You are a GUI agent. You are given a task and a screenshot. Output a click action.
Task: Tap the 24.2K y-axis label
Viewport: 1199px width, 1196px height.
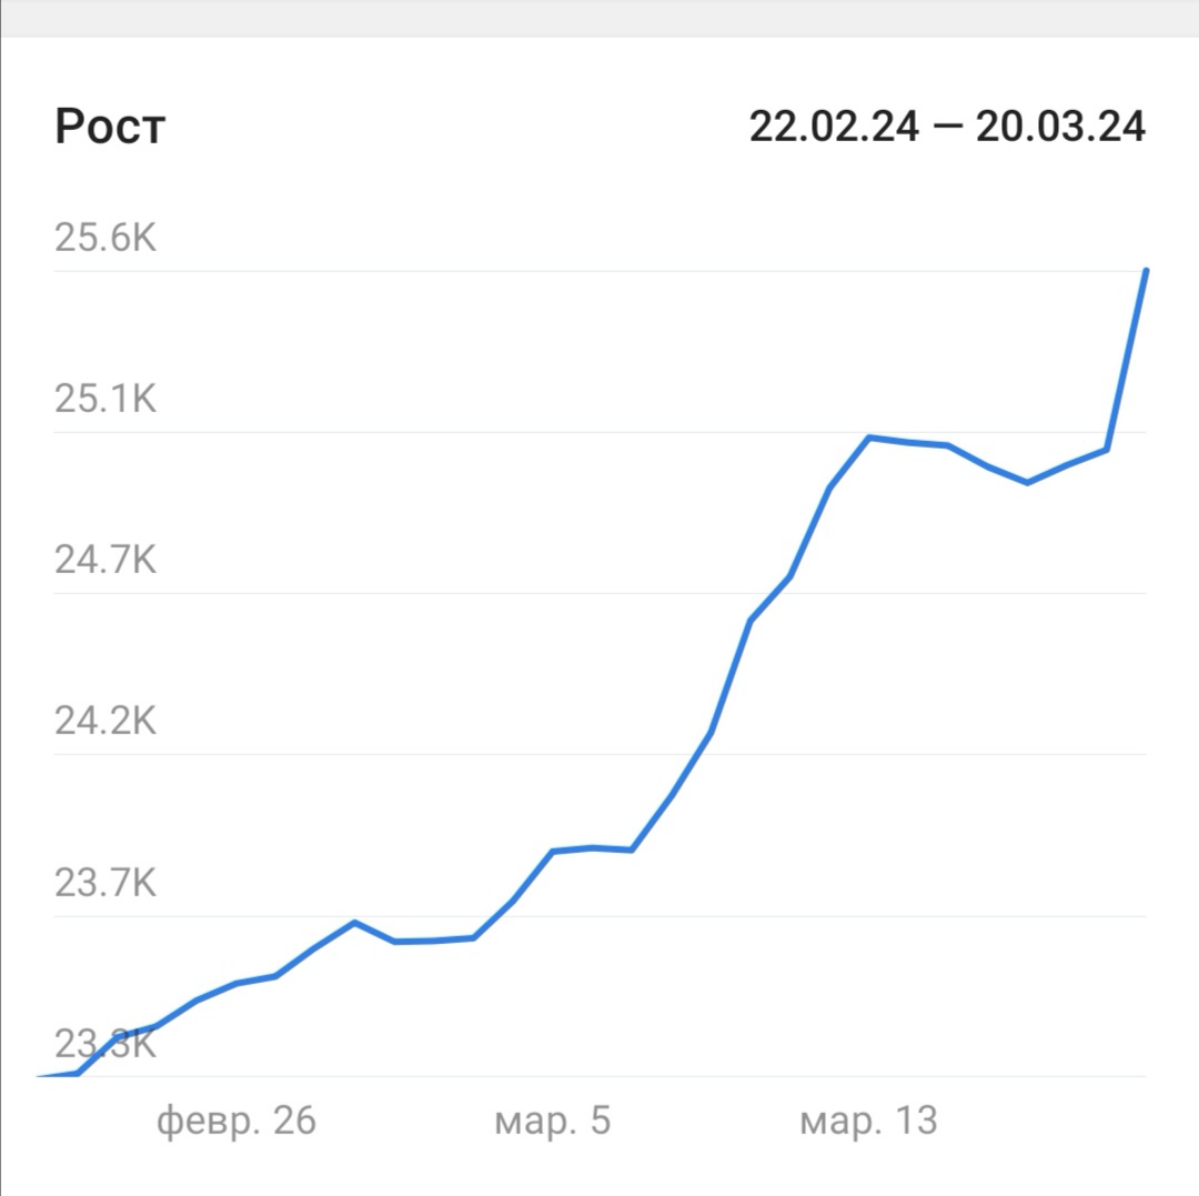(105, 720)
